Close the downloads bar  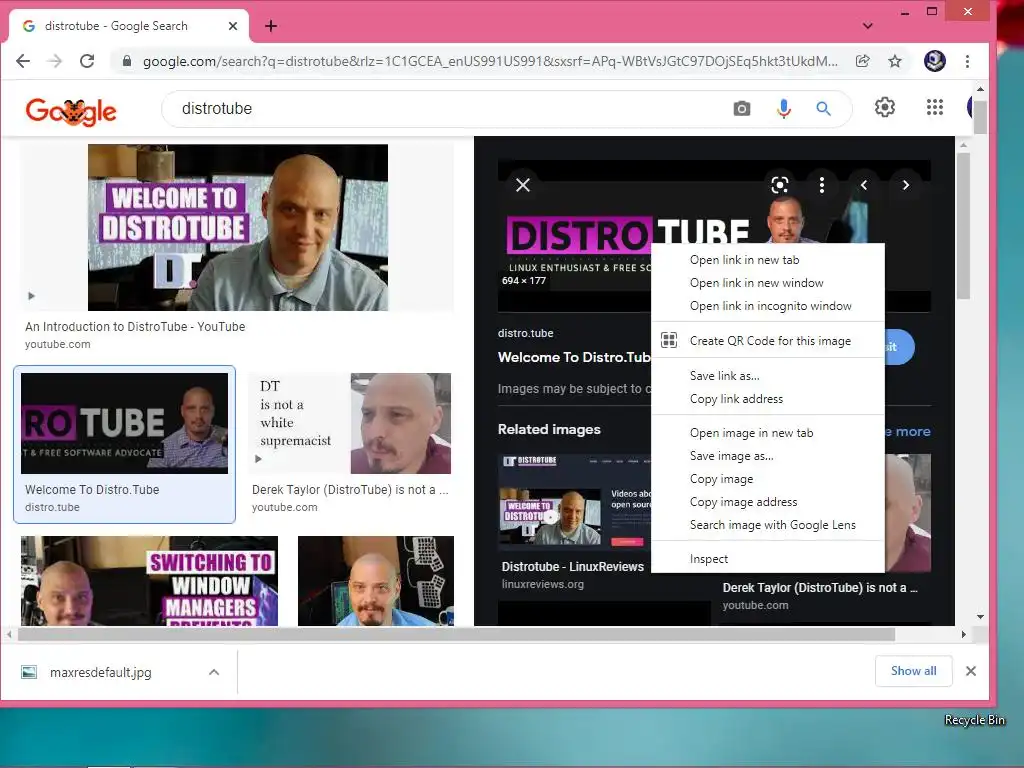click(x=970, y=671)
